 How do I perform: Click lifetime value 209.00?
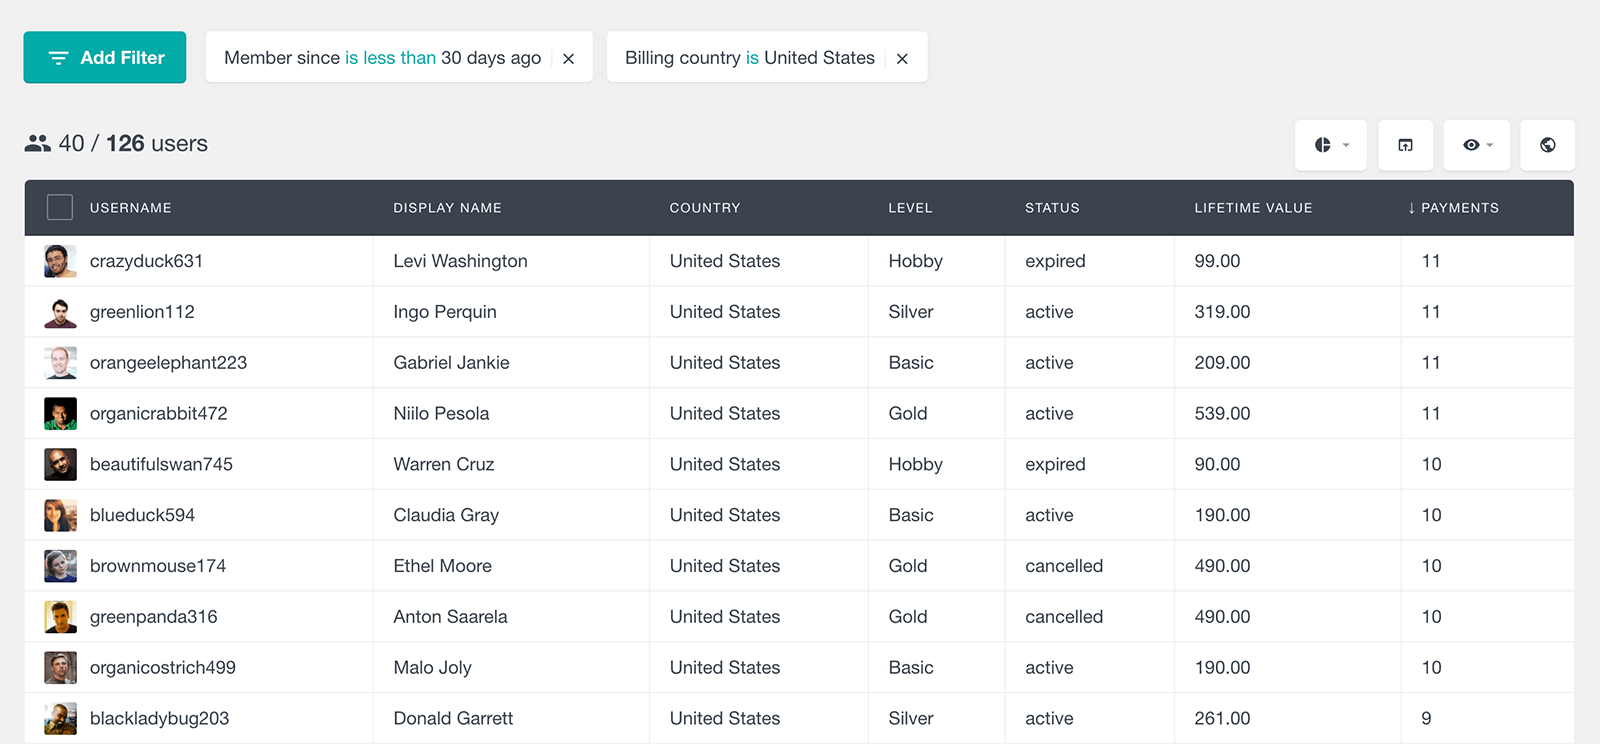click(1222, 363)
